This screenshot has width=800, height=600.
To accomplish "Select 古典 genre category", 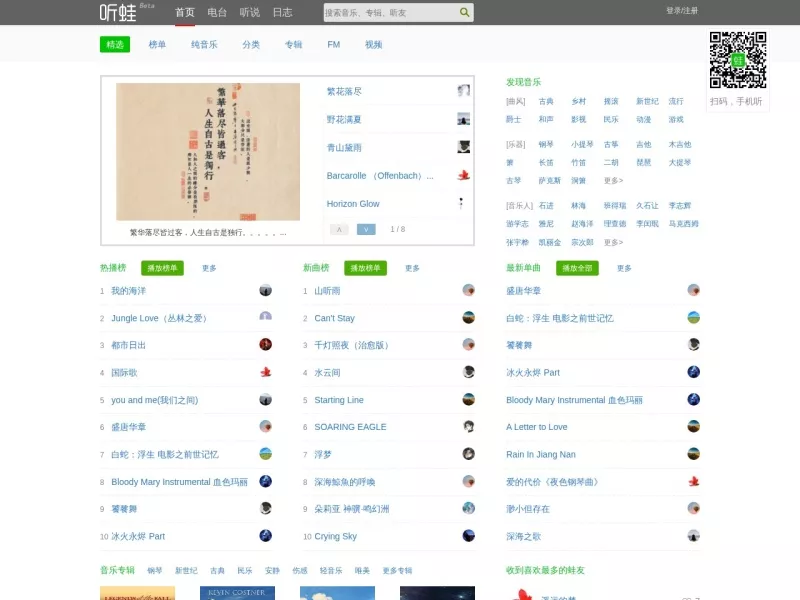I will [x=545, y=101].
